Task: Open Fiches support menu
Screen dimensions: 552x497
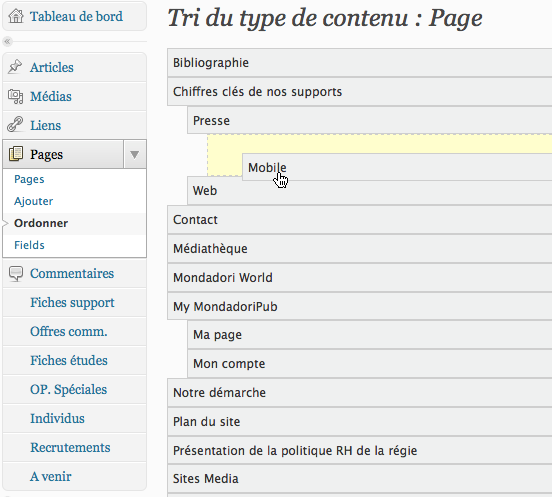Action: 72,303
